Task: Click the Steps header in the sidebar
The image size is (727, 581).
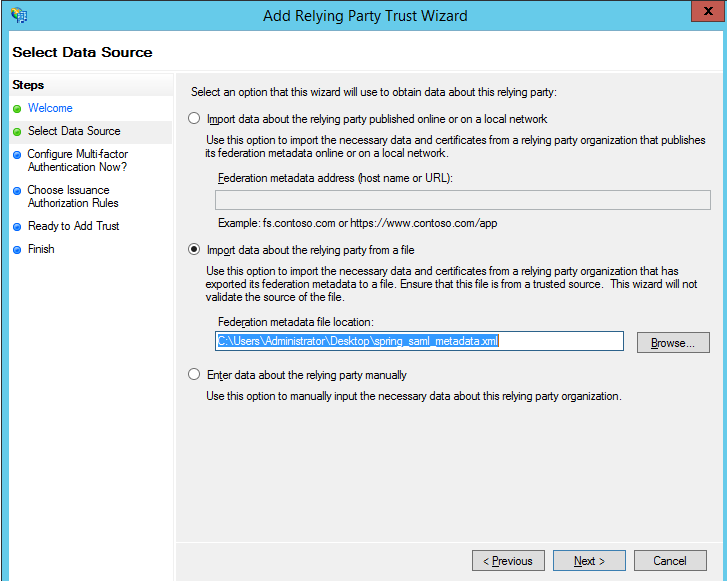Action: (28, 85)
